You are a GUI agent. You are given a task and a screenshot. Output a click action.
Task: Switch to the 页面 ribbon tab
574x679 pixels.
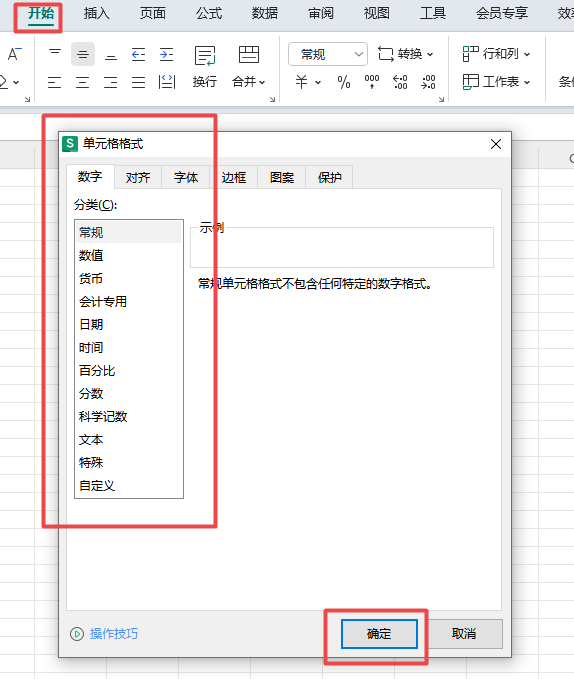click(152, 14)
